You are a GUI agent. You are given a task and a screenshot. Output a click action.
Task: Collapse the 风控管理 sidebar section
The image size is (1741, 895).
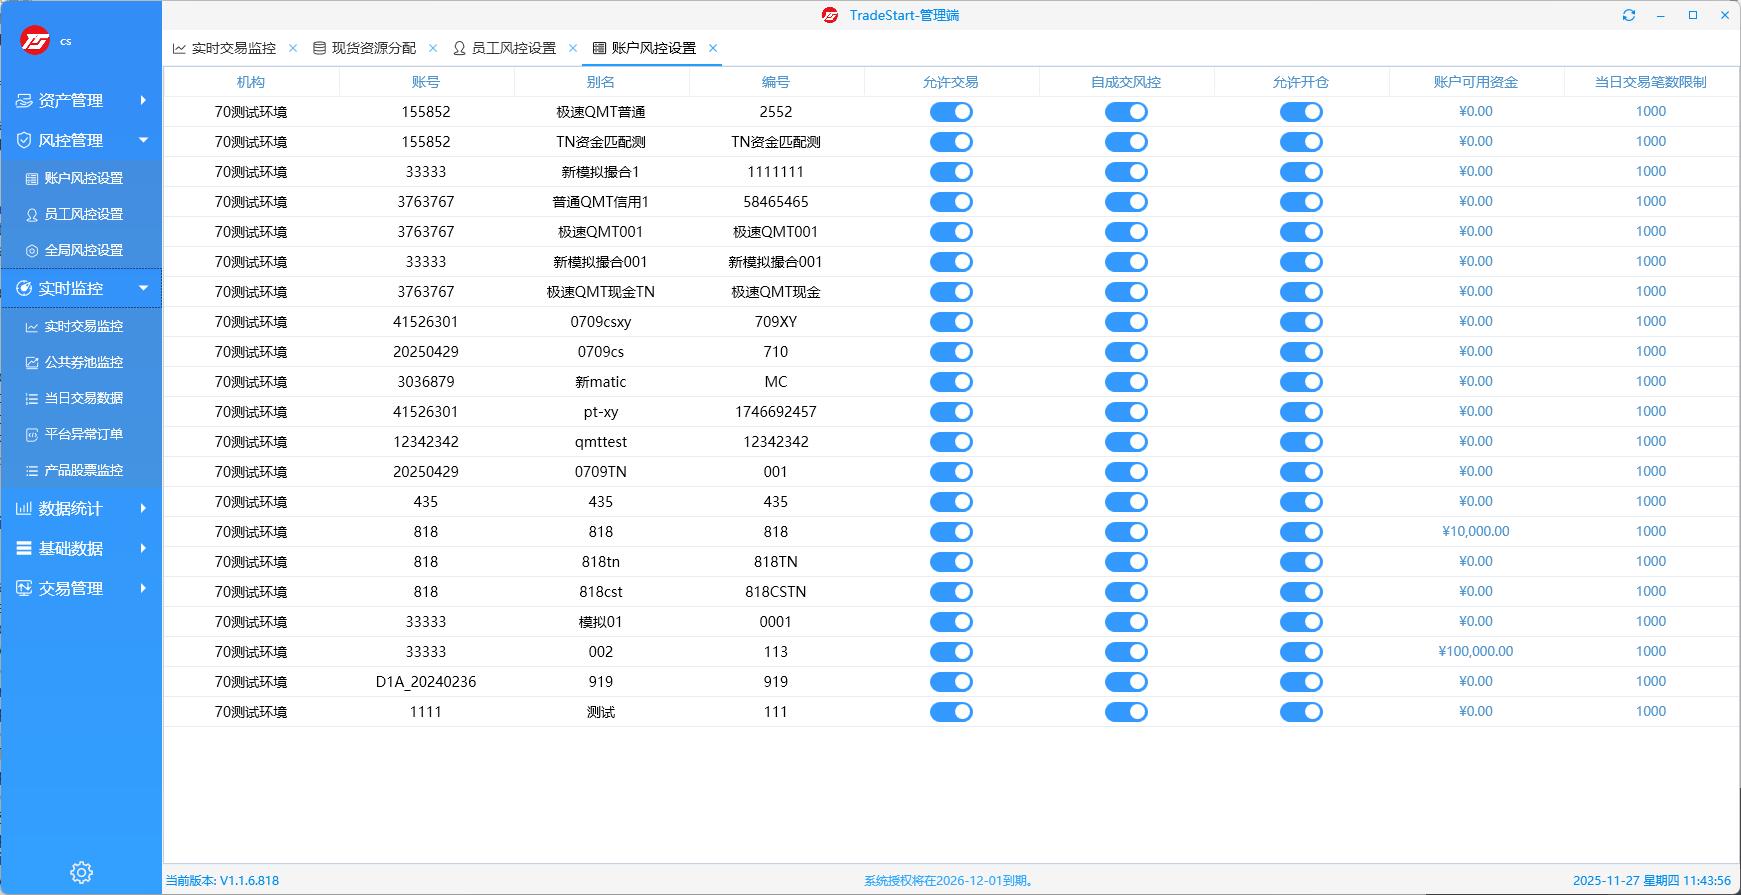coord(80,140)
